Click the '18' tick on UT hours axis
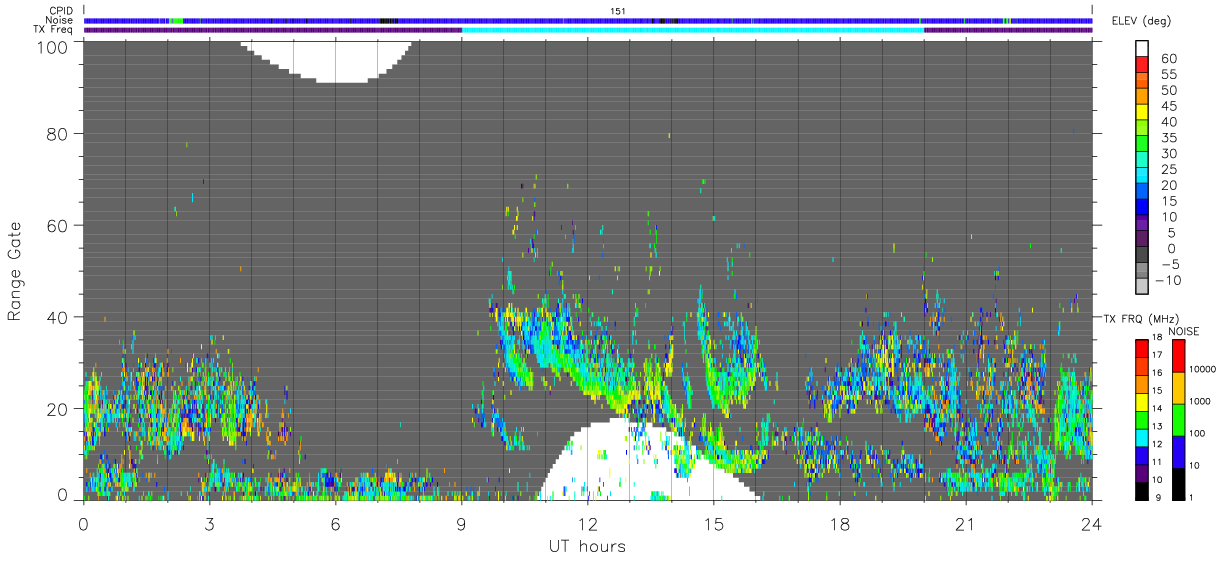The width and height of the screenshot is (1228, 567). [840, 524]
